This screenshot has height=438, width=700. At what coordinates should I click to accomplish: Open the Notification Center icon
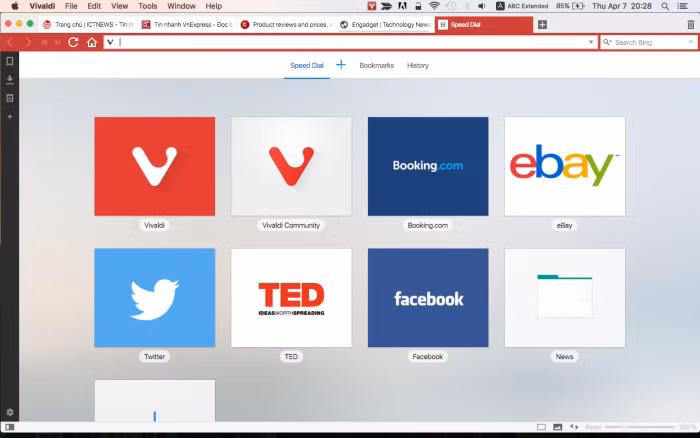[x=683, y=6]
